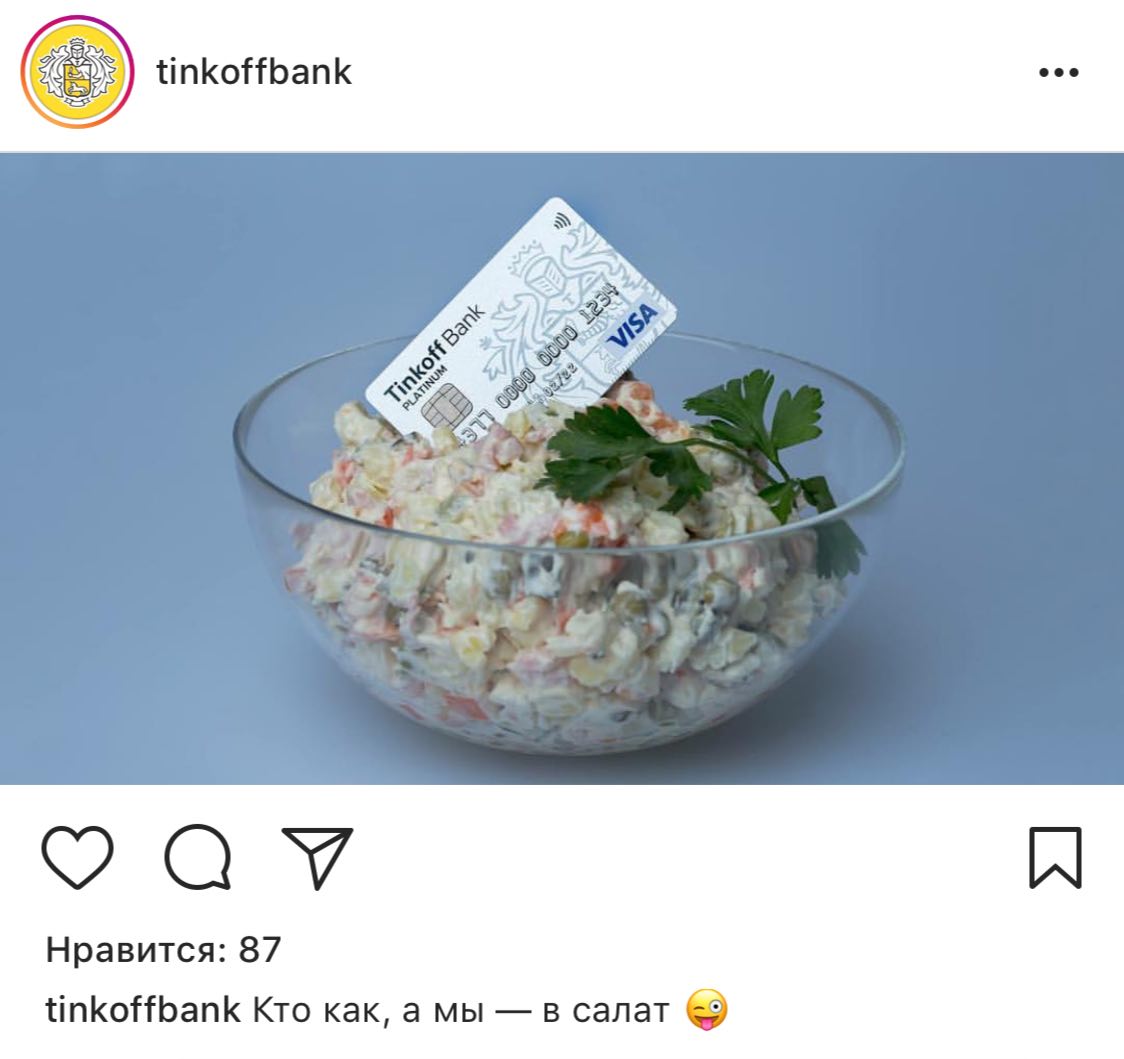Save the post with the bookmark icon

point(1055,858)
